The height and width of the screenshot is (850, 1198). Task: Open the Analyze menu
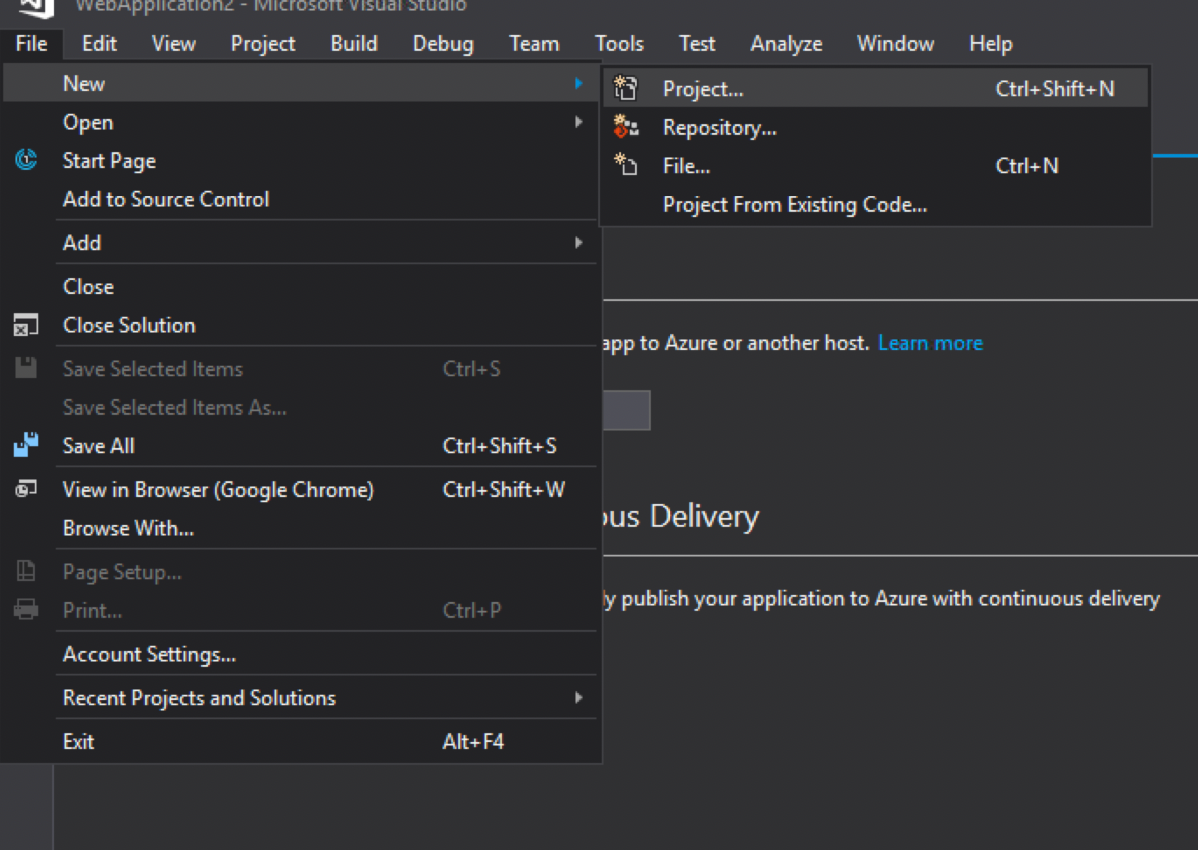(x=786, y=44)
